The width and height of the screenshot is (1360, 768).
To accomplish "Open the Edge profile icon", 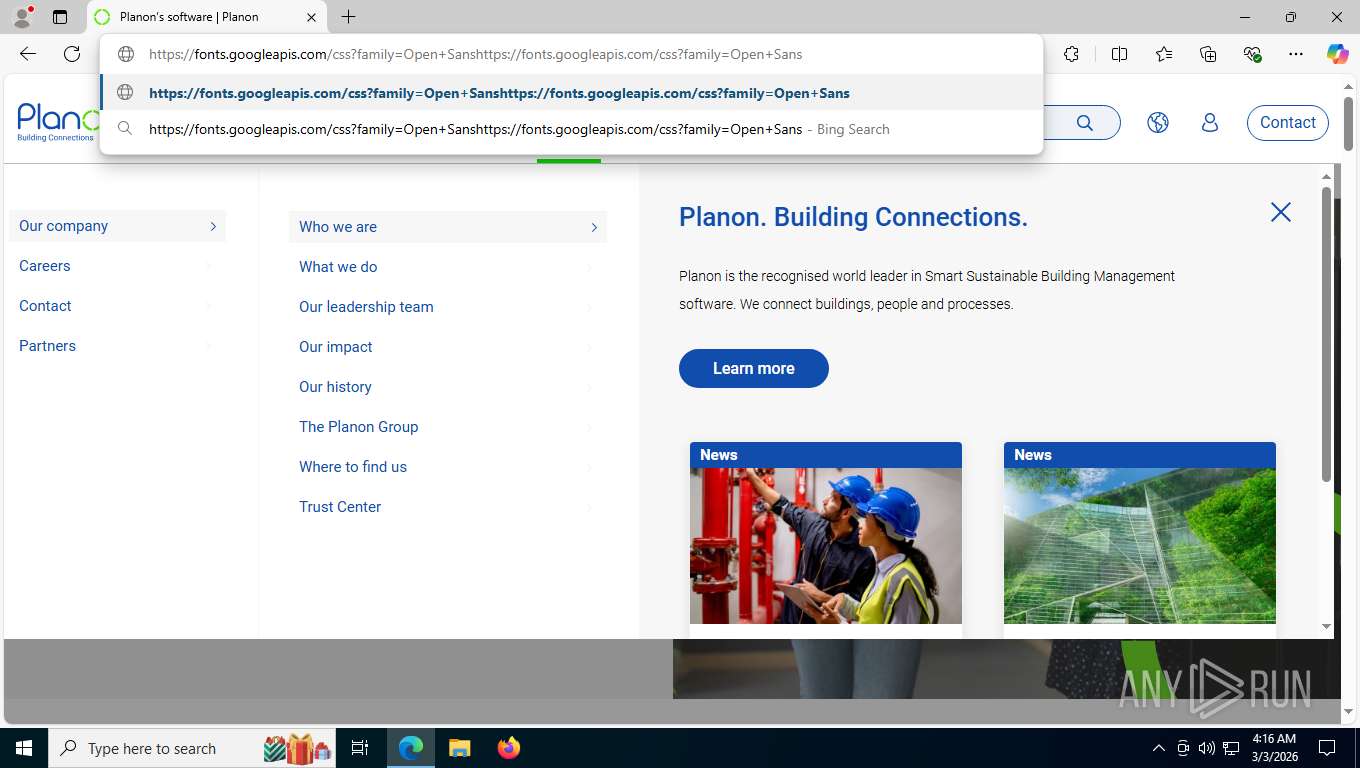I will point(22,17).
